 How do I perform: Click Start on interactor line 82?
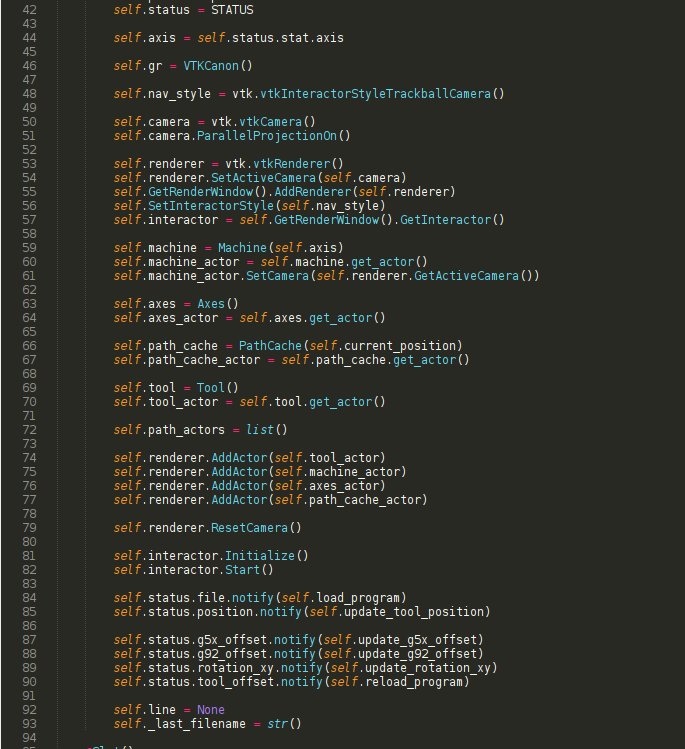click(243, 570)
